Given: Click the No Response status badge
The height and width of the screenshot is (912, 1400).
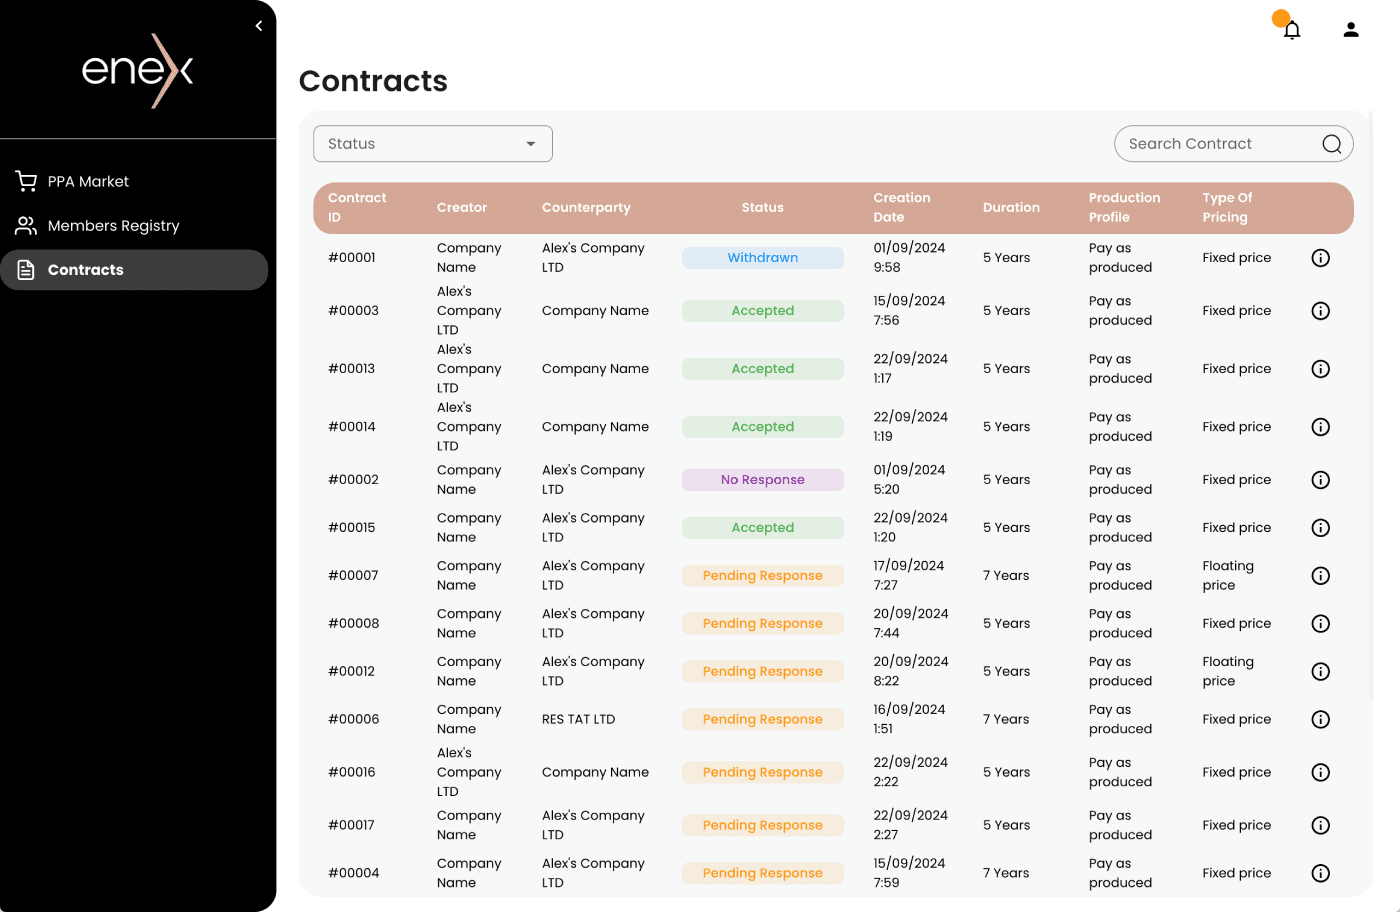Looking at the screenshot, I should (762, 480).
